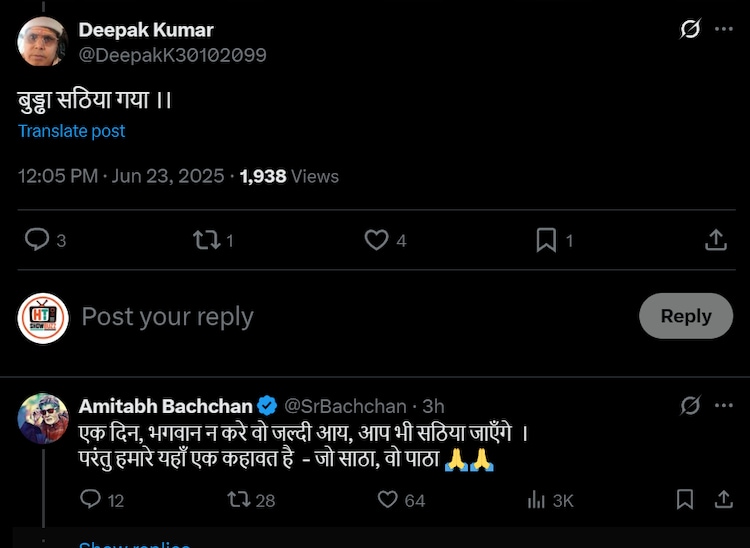View analytics for Amitabh Bachchan's reply

coord(537,499)
